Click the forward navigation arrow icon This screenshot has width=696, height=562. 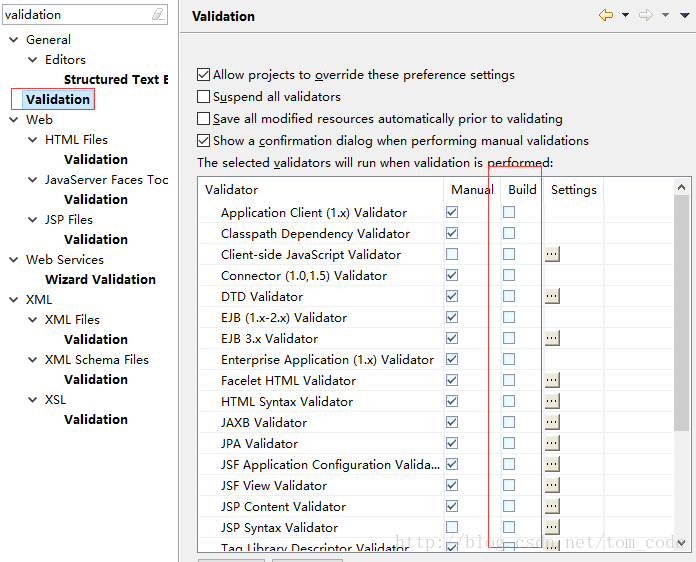pos(646,15)
